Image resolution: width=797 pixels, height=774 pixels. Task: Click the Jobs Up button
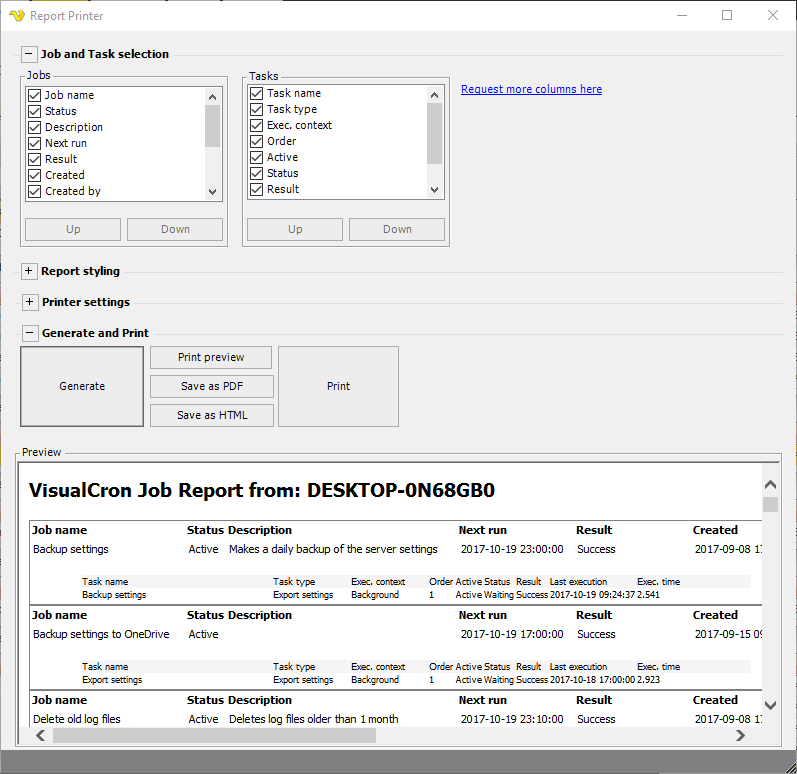(x=73, y=229)
